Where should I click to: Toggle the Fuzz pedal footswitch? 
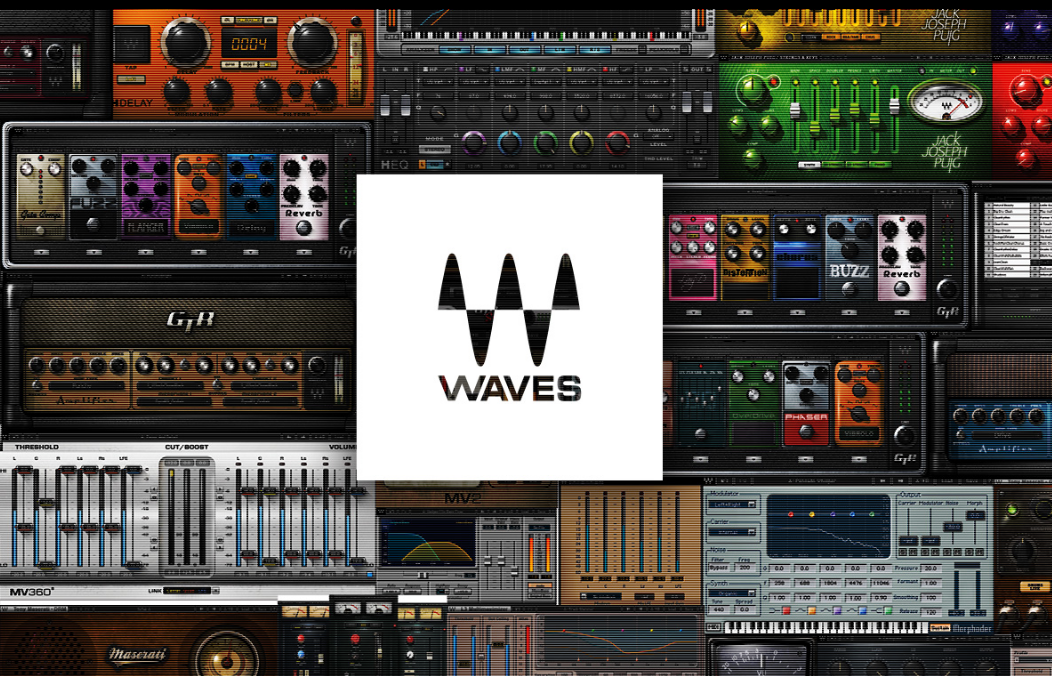[x=93, y=224]
